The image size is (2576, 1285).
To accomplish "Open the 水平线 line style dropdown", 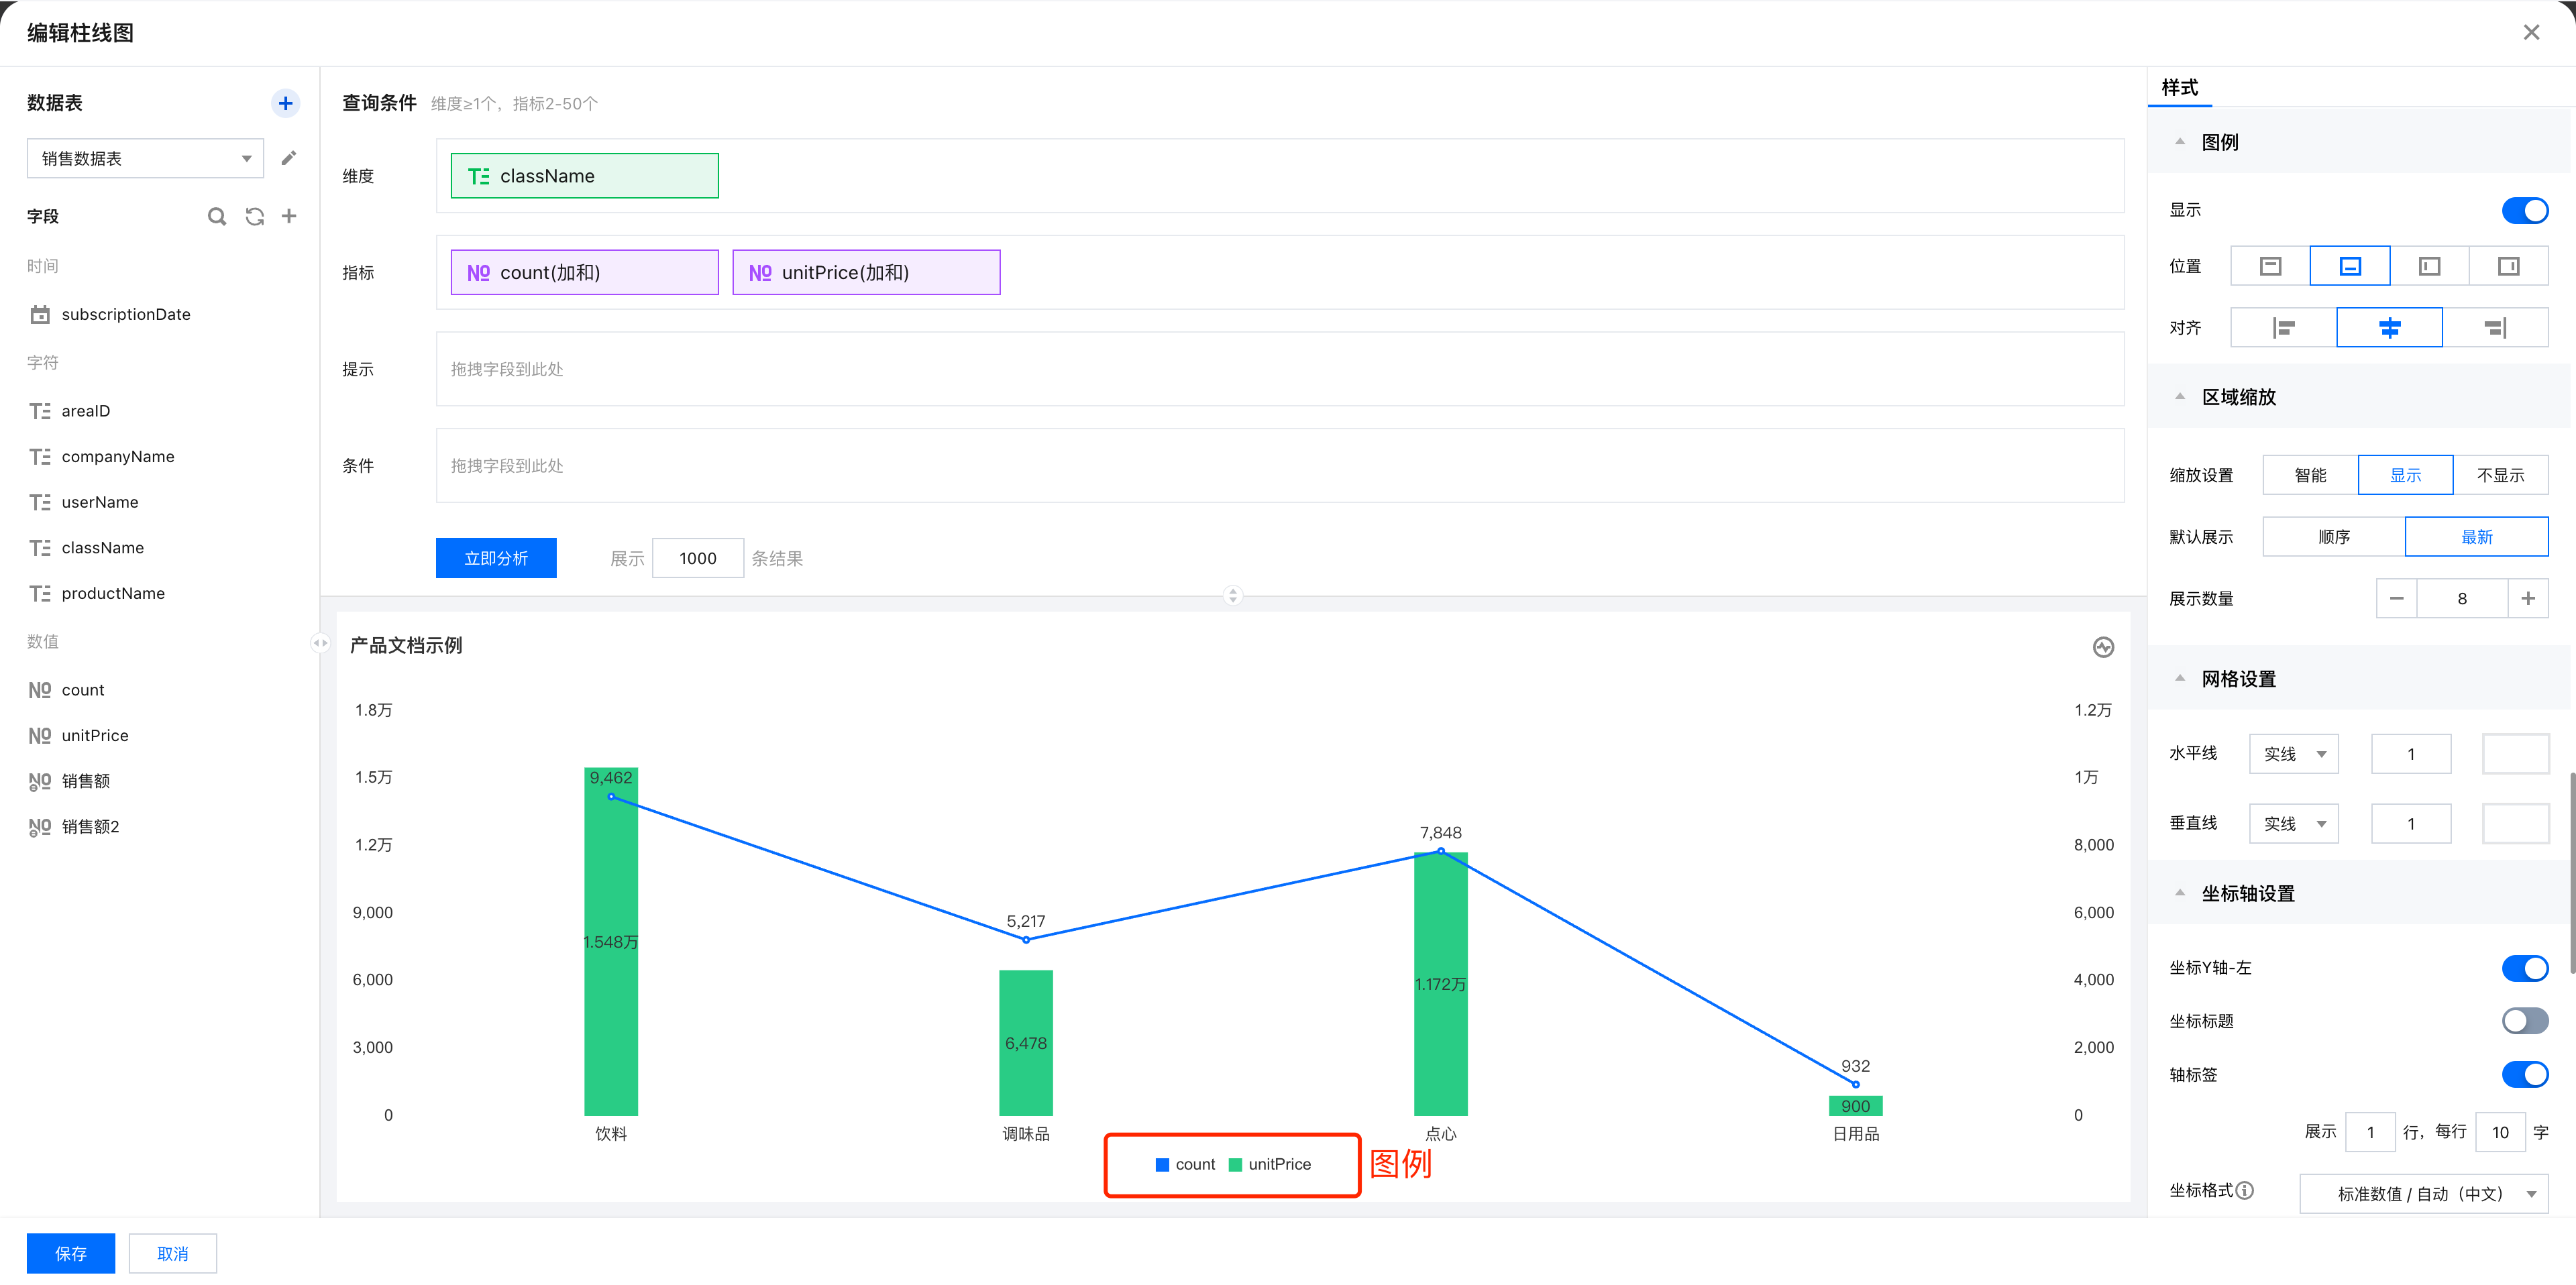I will coord(2293,754).
